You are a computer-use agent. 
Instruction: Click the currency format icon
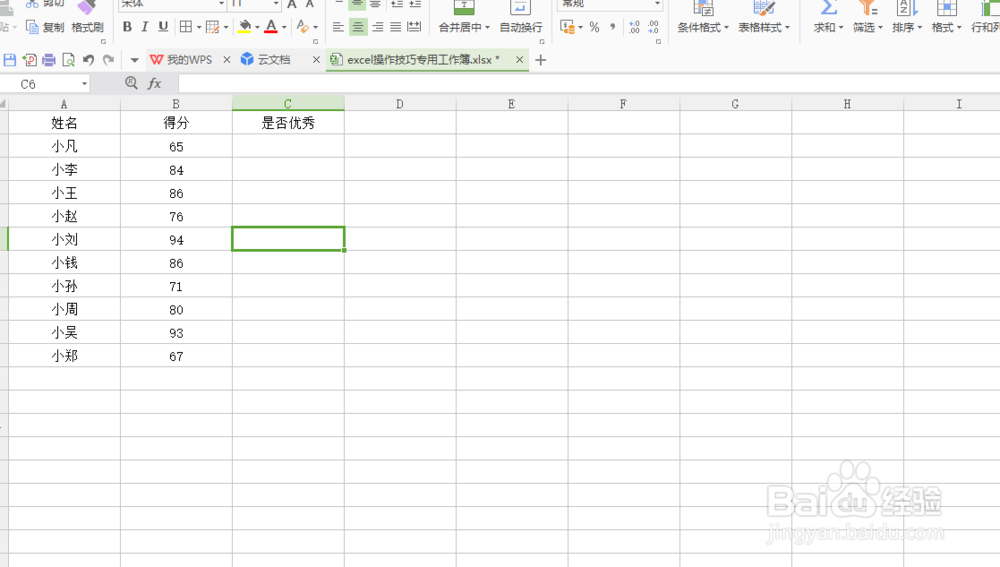(567, 27)
